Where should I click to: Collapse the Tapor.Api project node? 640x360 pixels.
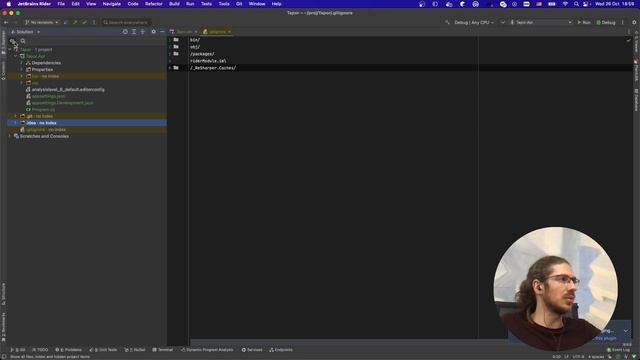point(16,56)
